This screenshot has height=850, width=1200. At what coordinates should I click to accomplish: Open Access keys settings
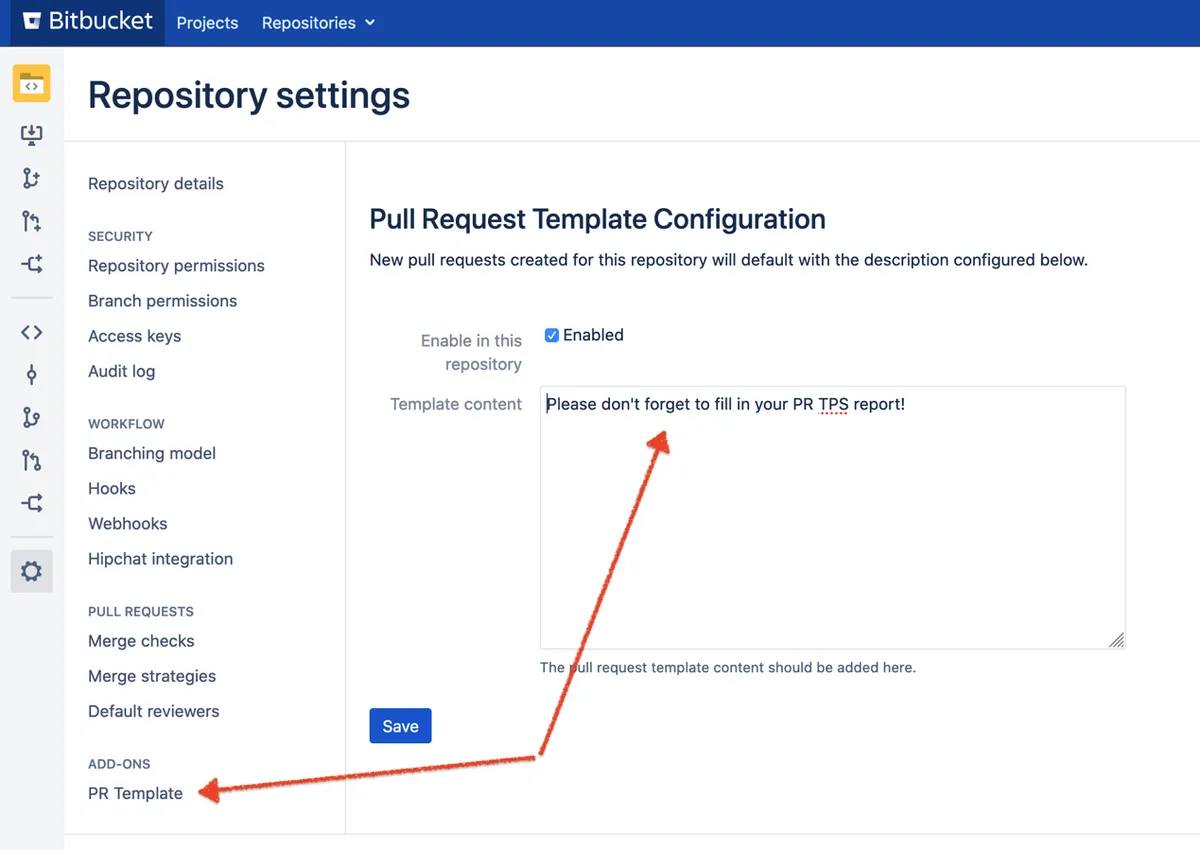pyautogui.click(x=134, y=336)
